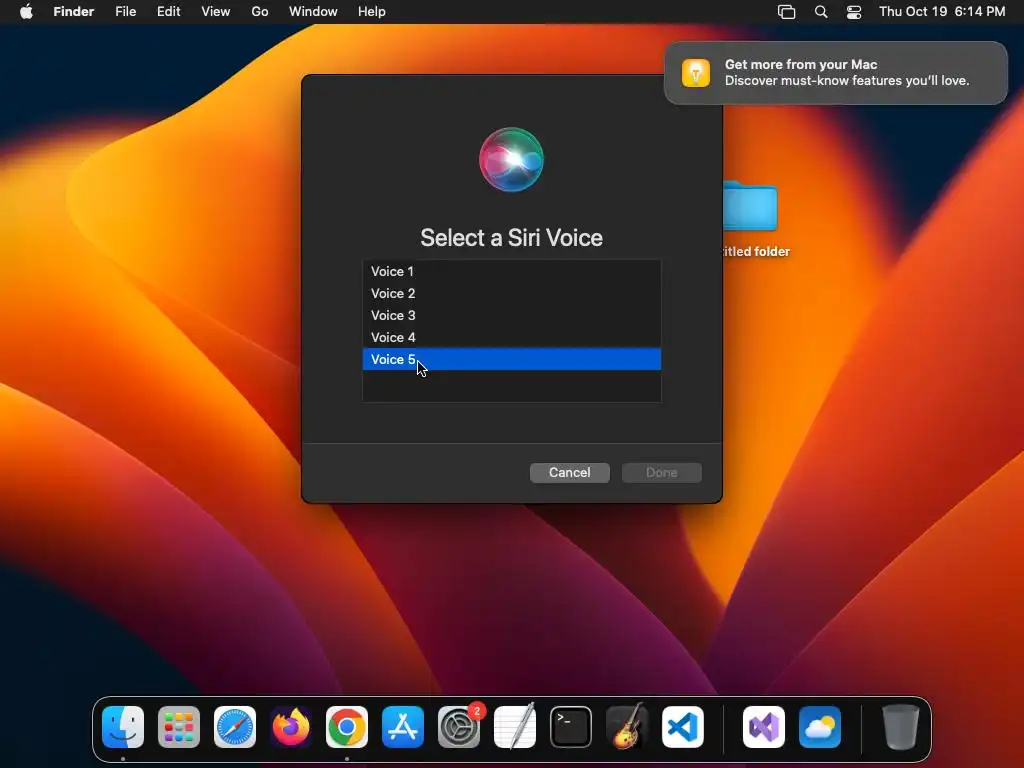Open the Trash in the Dock

coord(901,727)
